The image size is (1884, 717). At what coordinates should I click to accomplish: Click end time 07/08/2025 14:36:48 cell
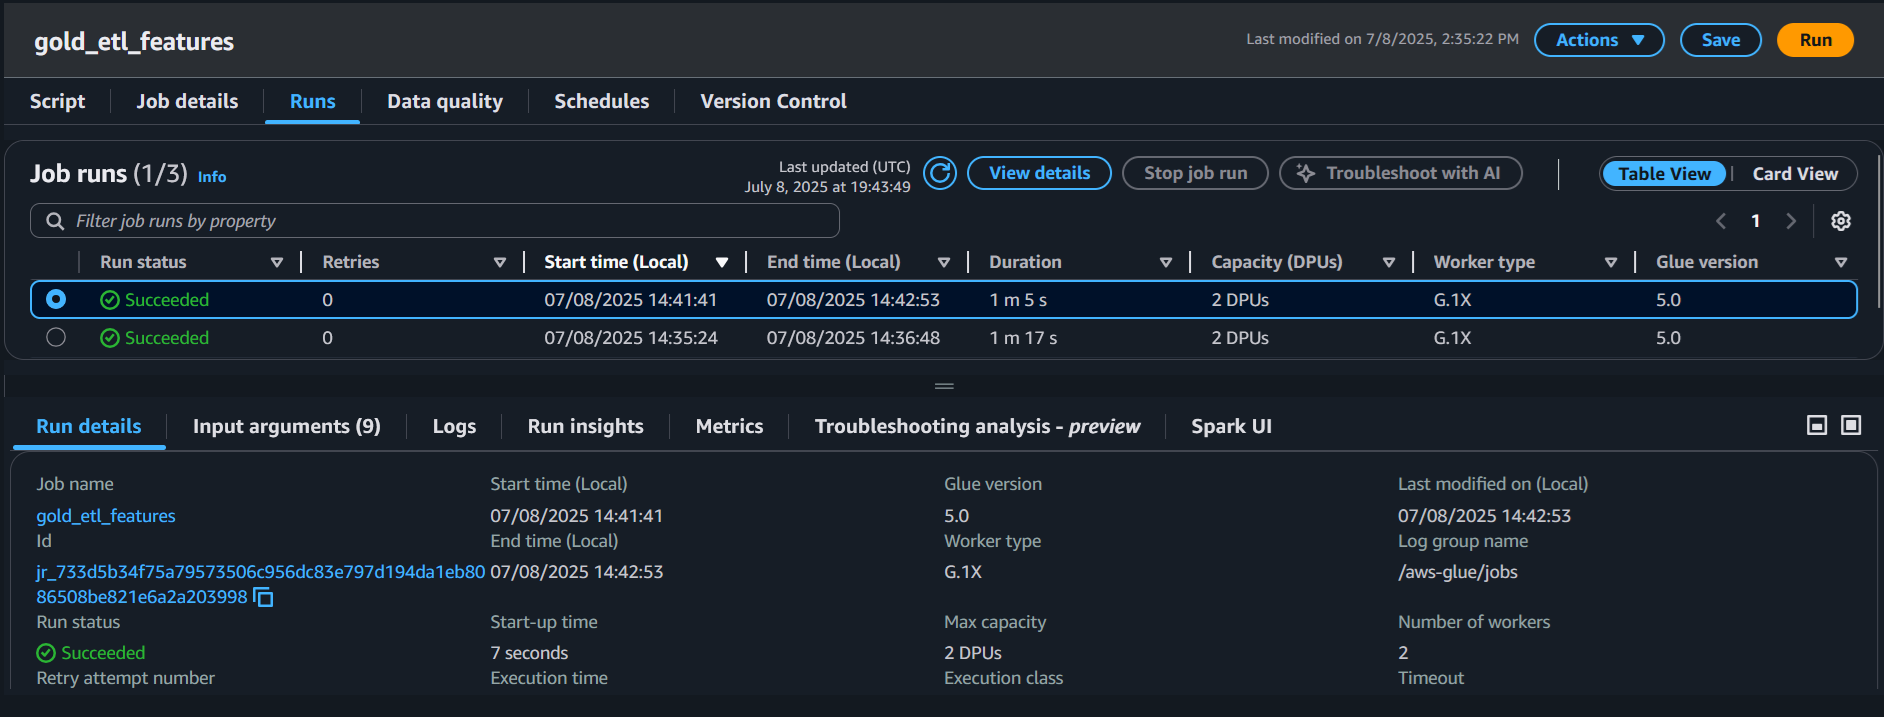[853, 338]
